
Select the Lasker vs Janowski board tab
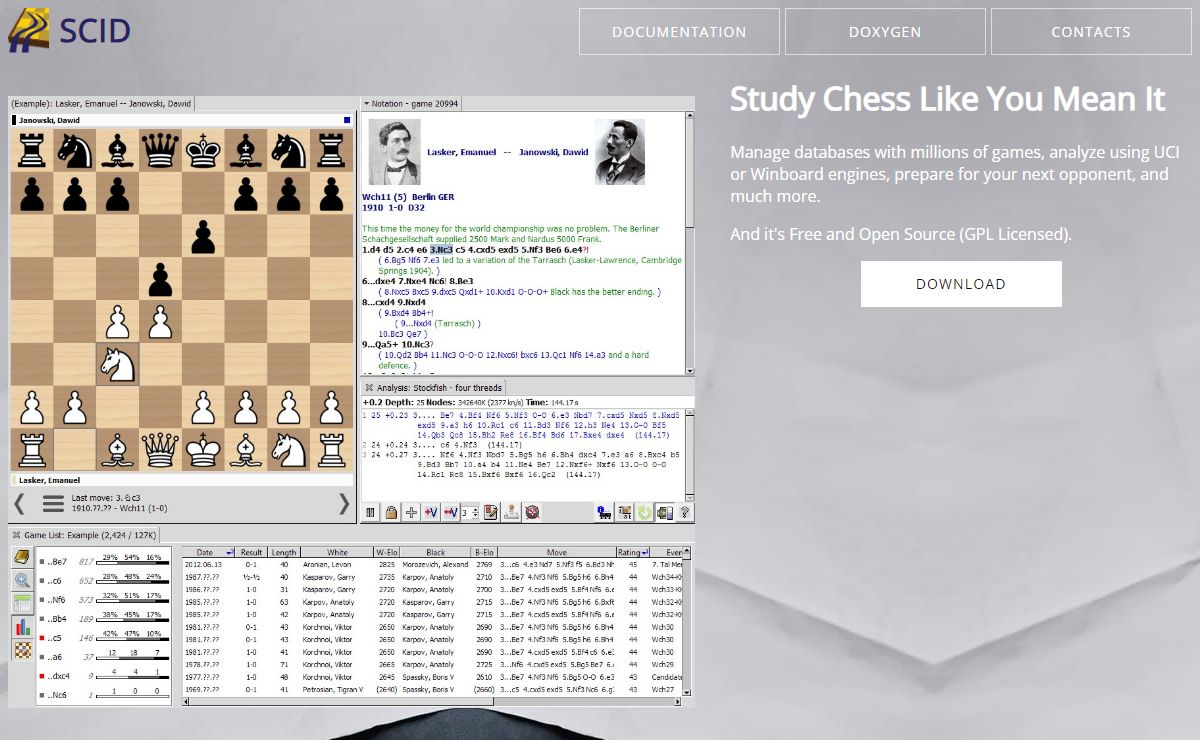pyautogui.click(x=101, y=103)
